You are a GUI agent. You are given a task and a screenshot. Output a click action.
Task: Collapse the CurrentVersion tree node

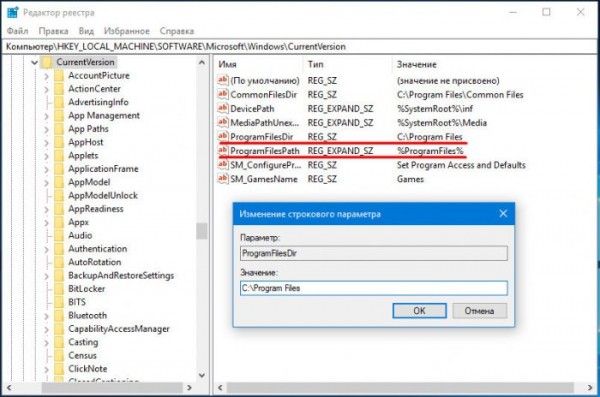click(34, 62)
